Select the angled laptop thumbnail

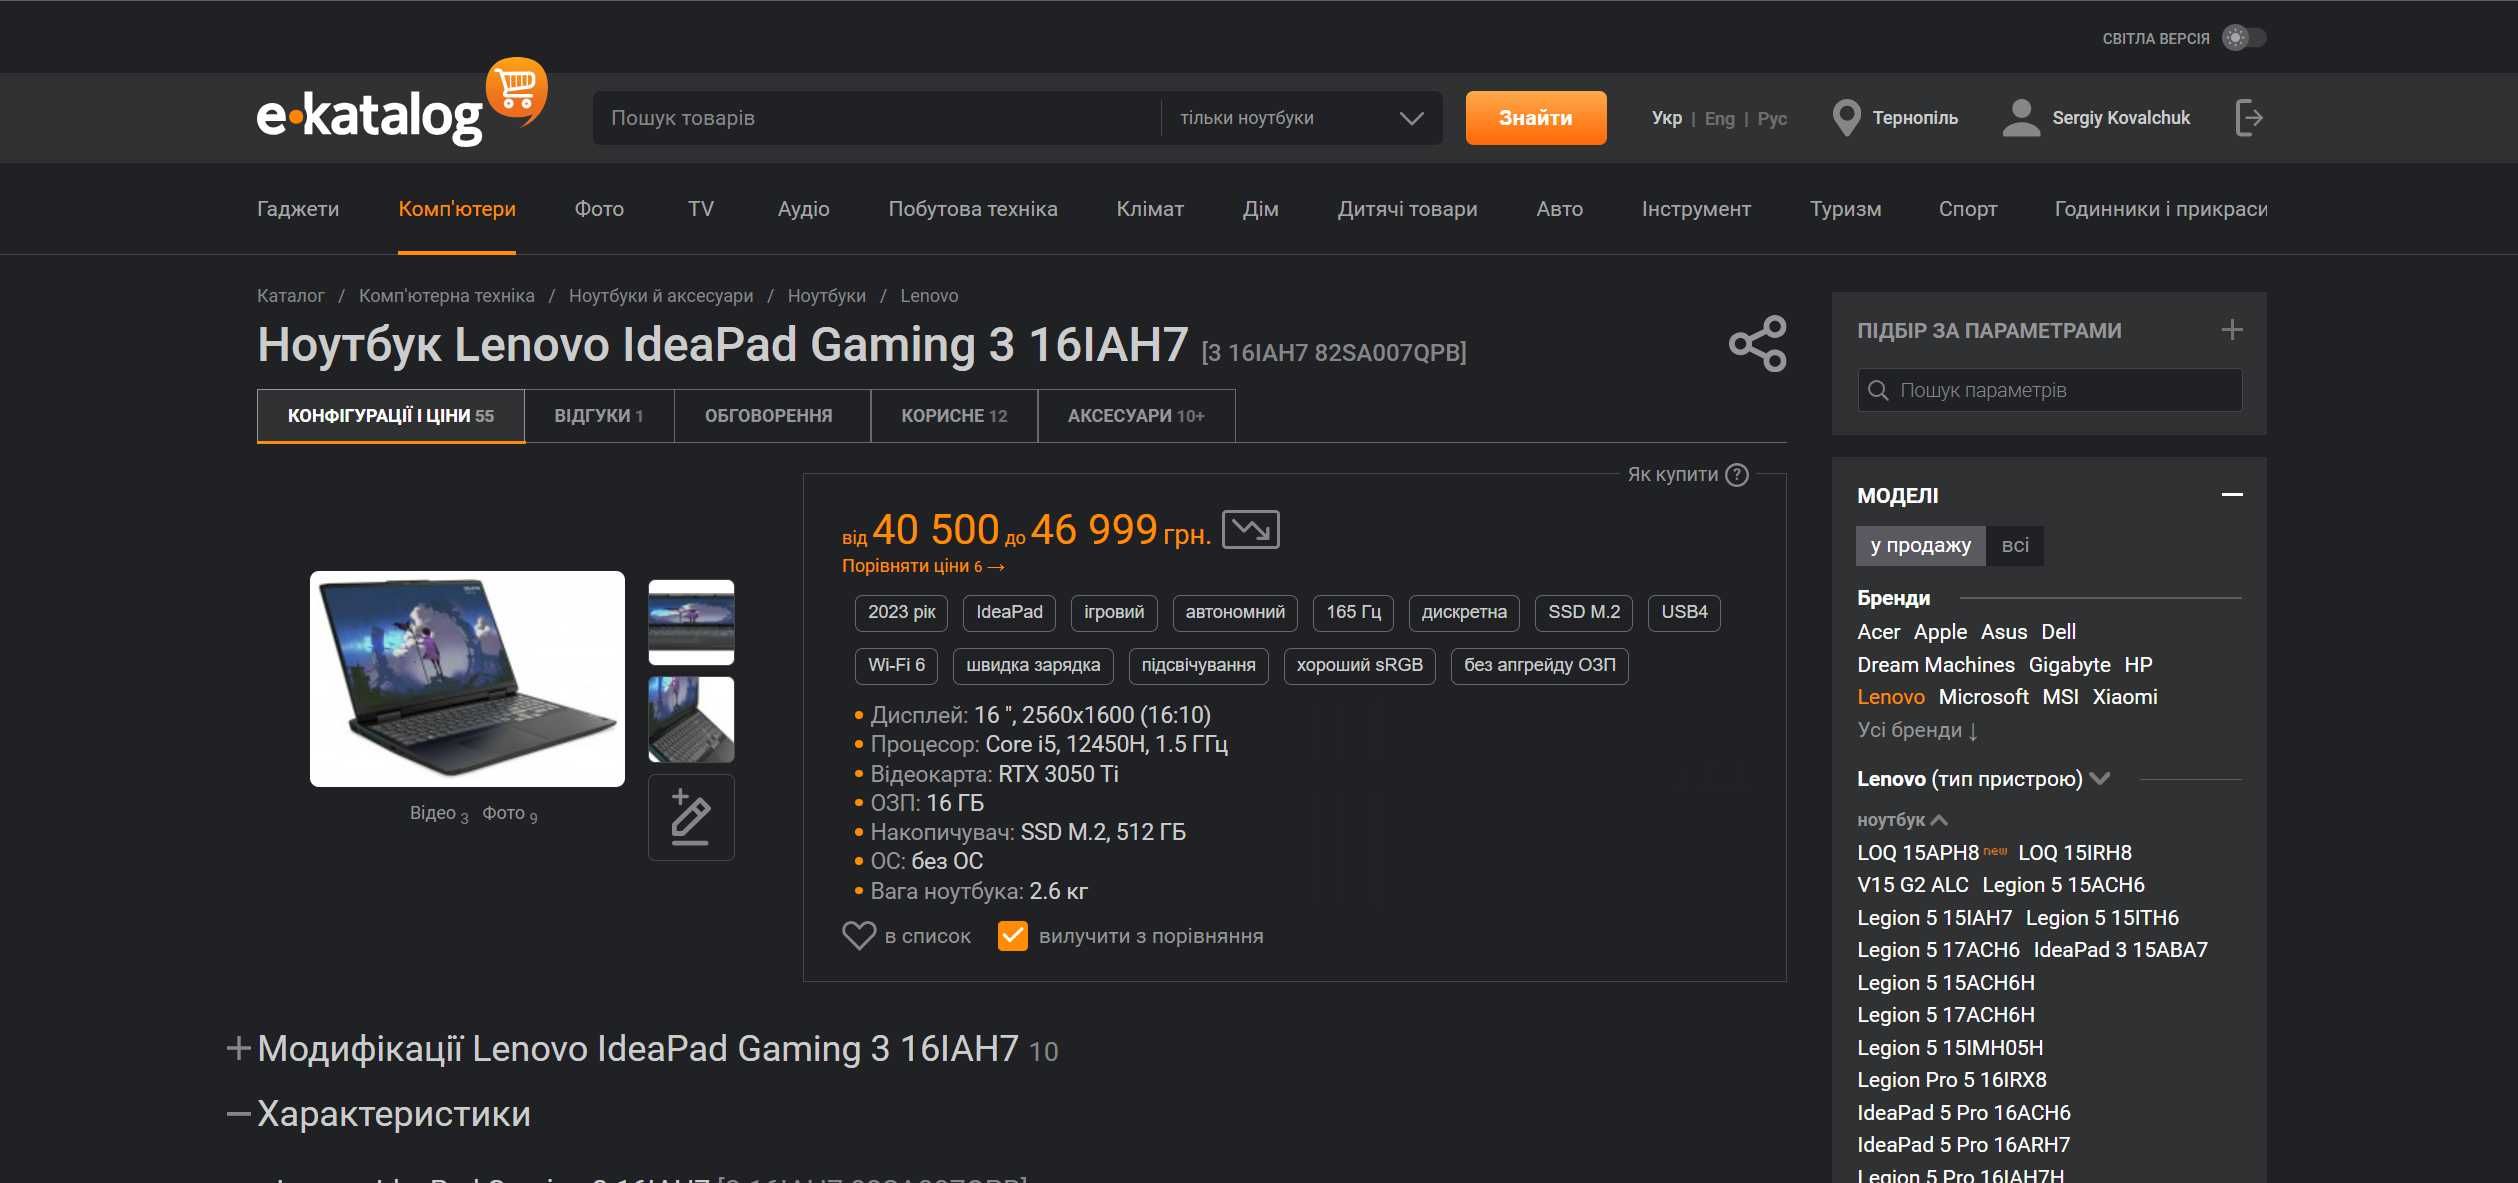click(691, 719)
